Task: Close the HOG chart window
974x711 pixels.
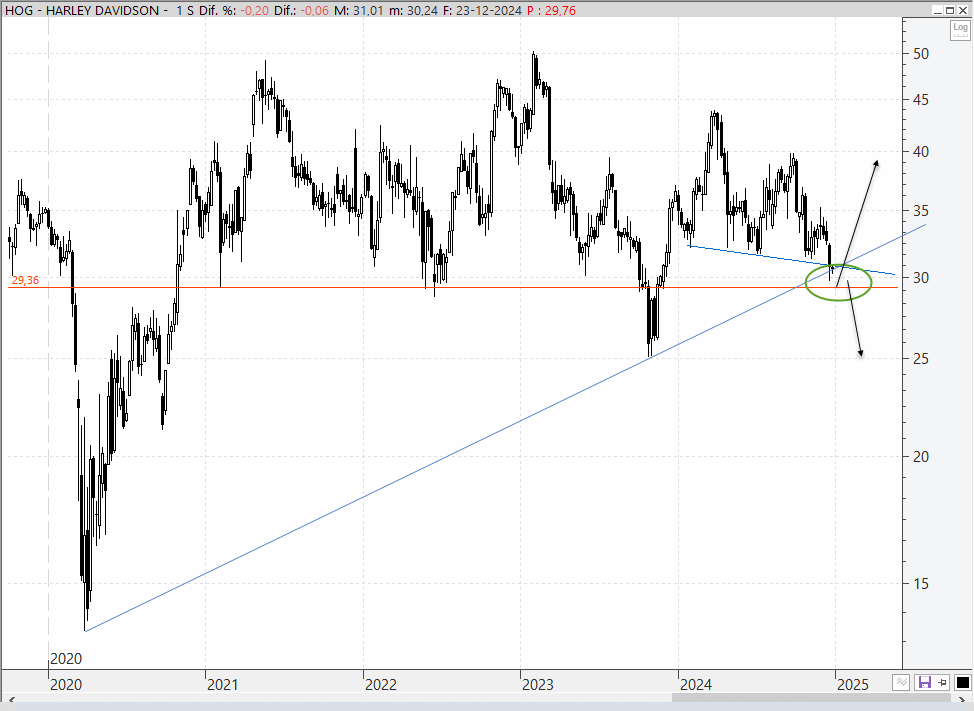Action: (962, 10)
